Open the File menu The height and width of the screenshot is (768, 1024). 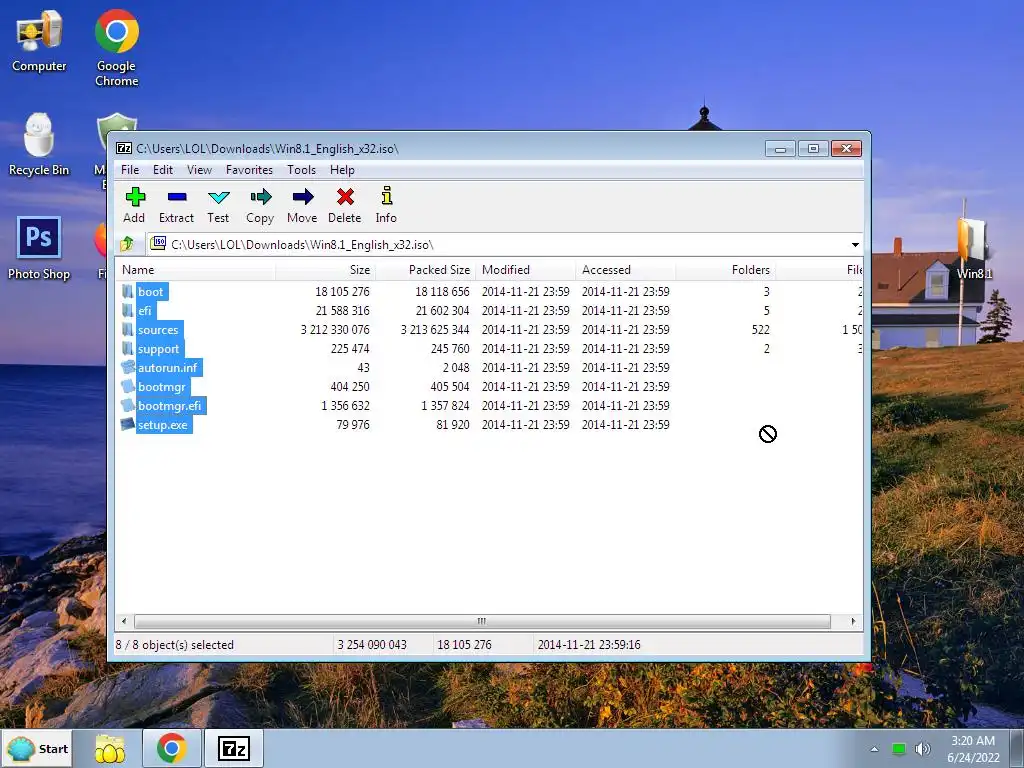click(130, 170)
